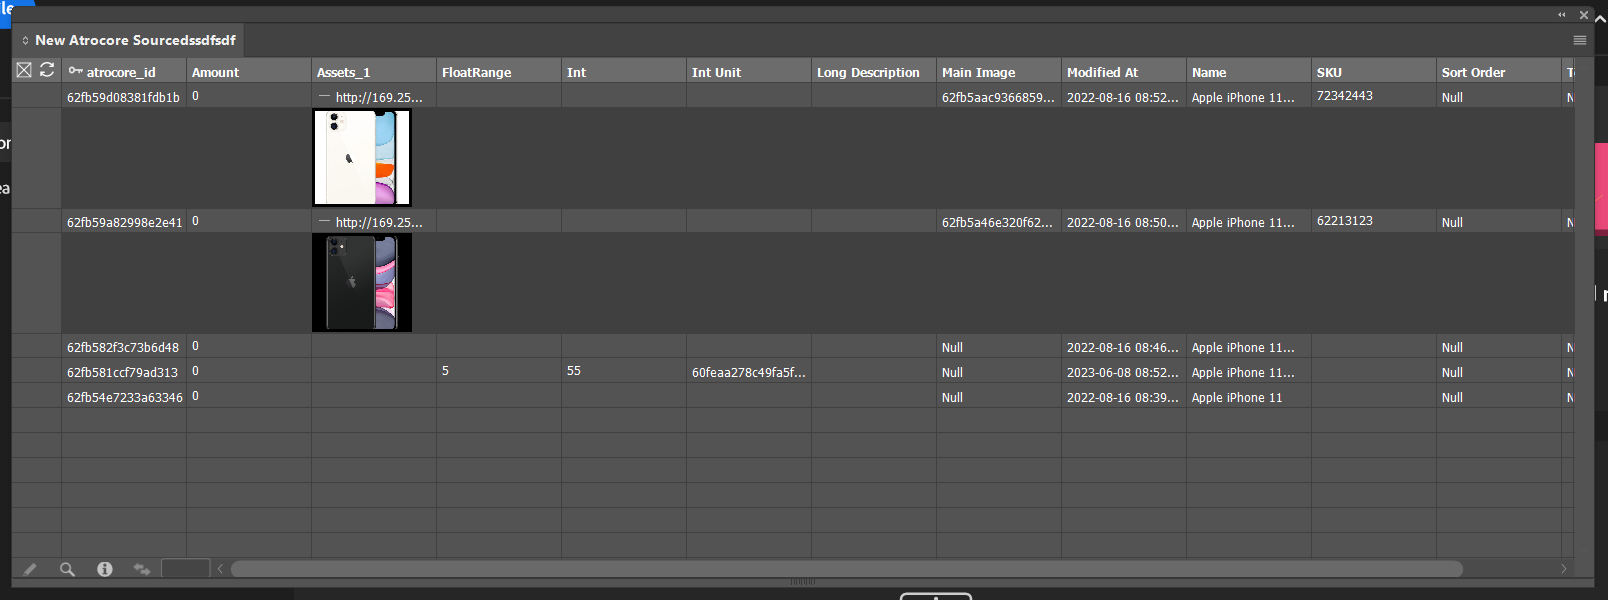Viewport: 1608px width, 600px height.
Task: Click the magnifying glass search icon
Action: [x=67, y=569]
